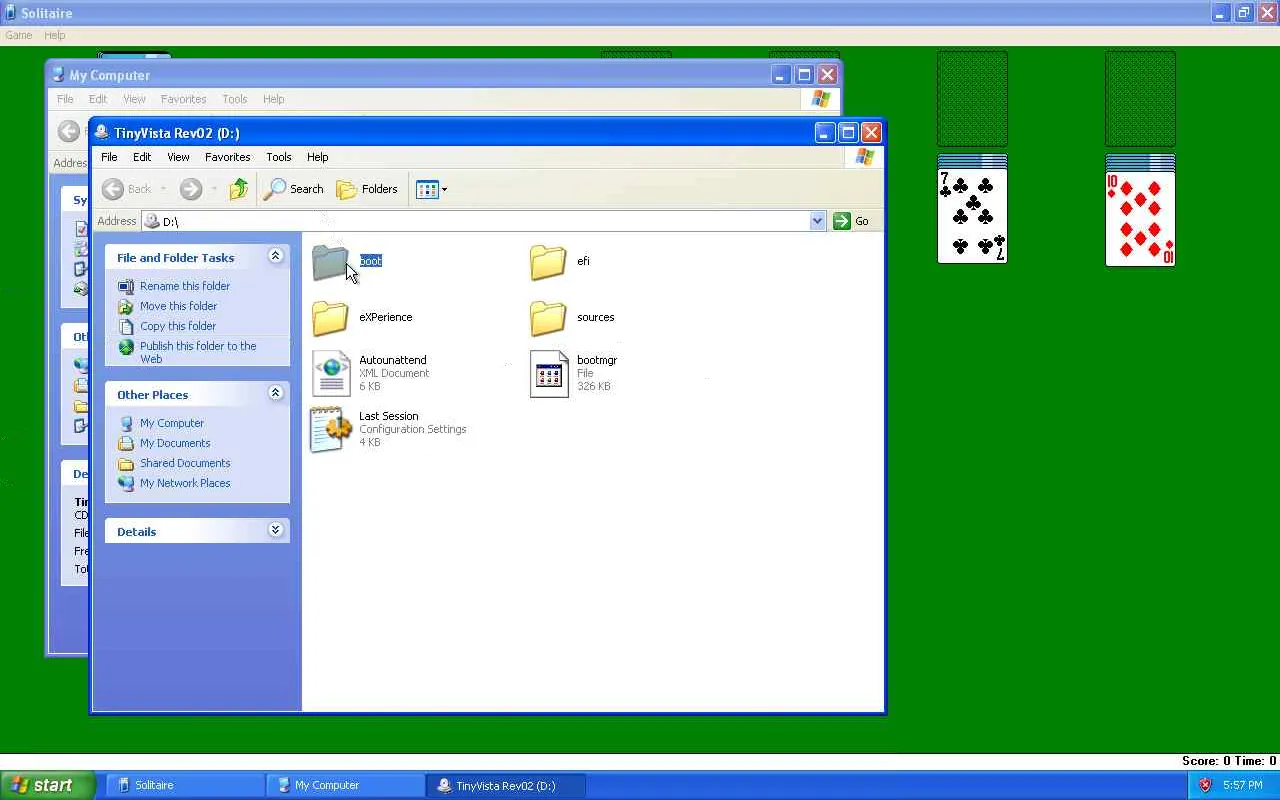
Task: Select the eXPerience folder icon
Action: [x=330, y=318]
